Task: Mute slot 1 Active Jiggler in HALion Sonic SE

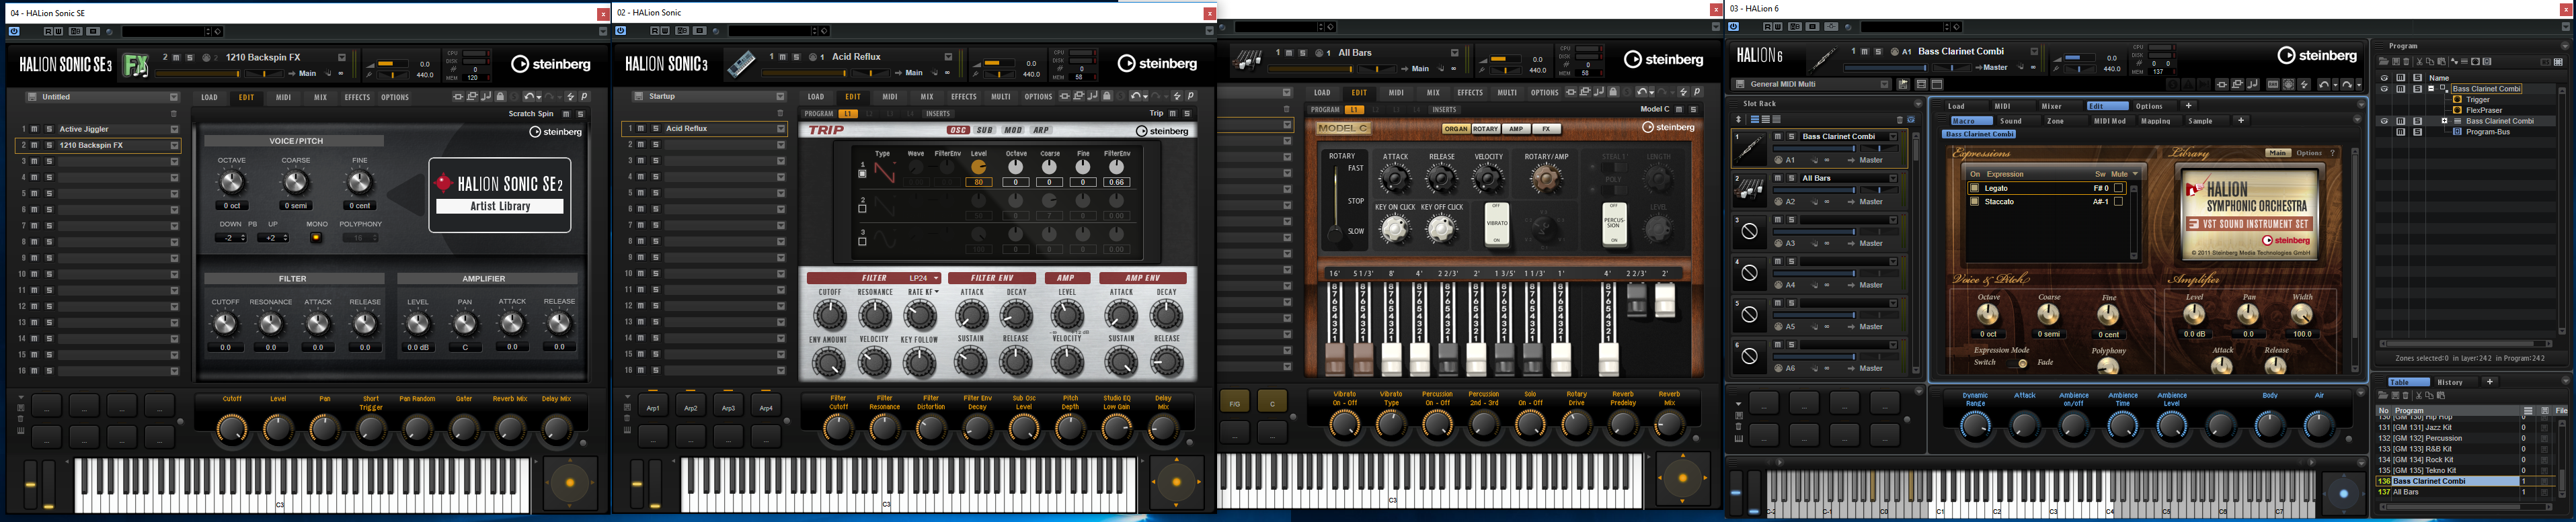Action: coord(35,129)
